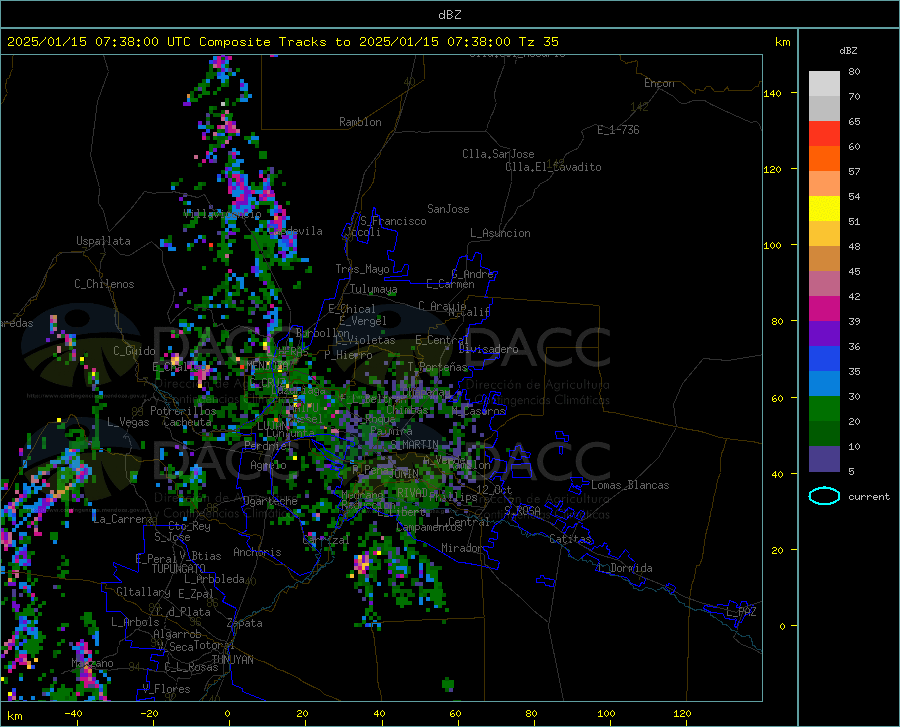This screenshot has height=727, width=900.
Task: Click the blue 35-36 dBZ swatch
Action: point(824,359)
